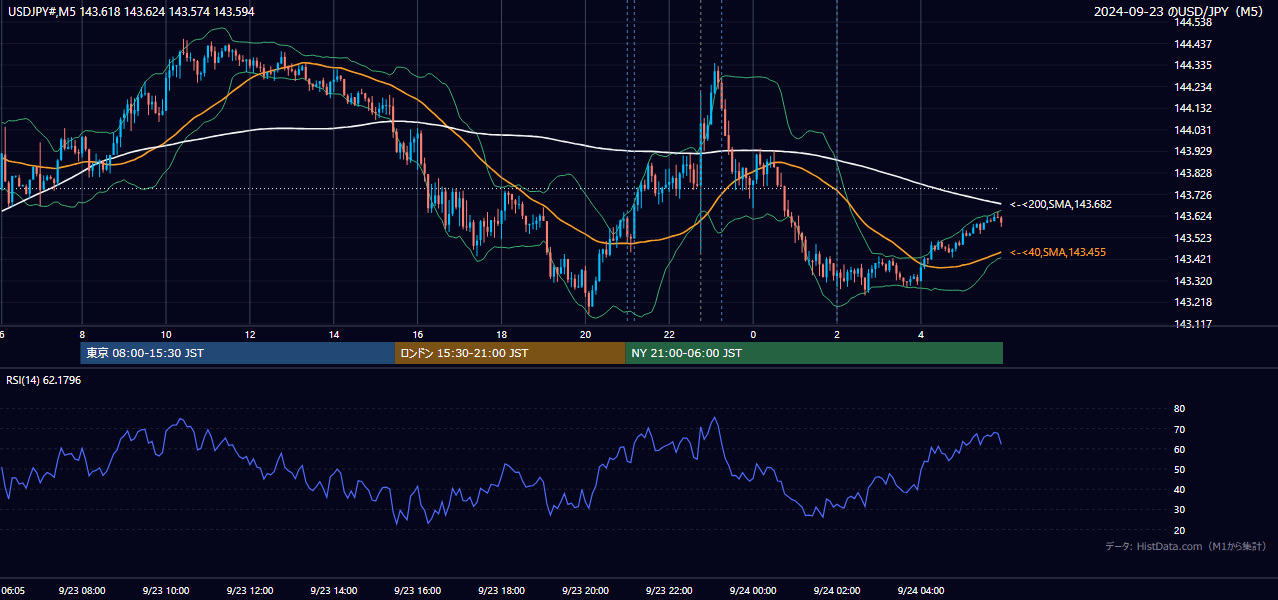Click the 9/23 08:00 time label
The height and width of the screenshot is (600, 1278).
tap(82, 591)
